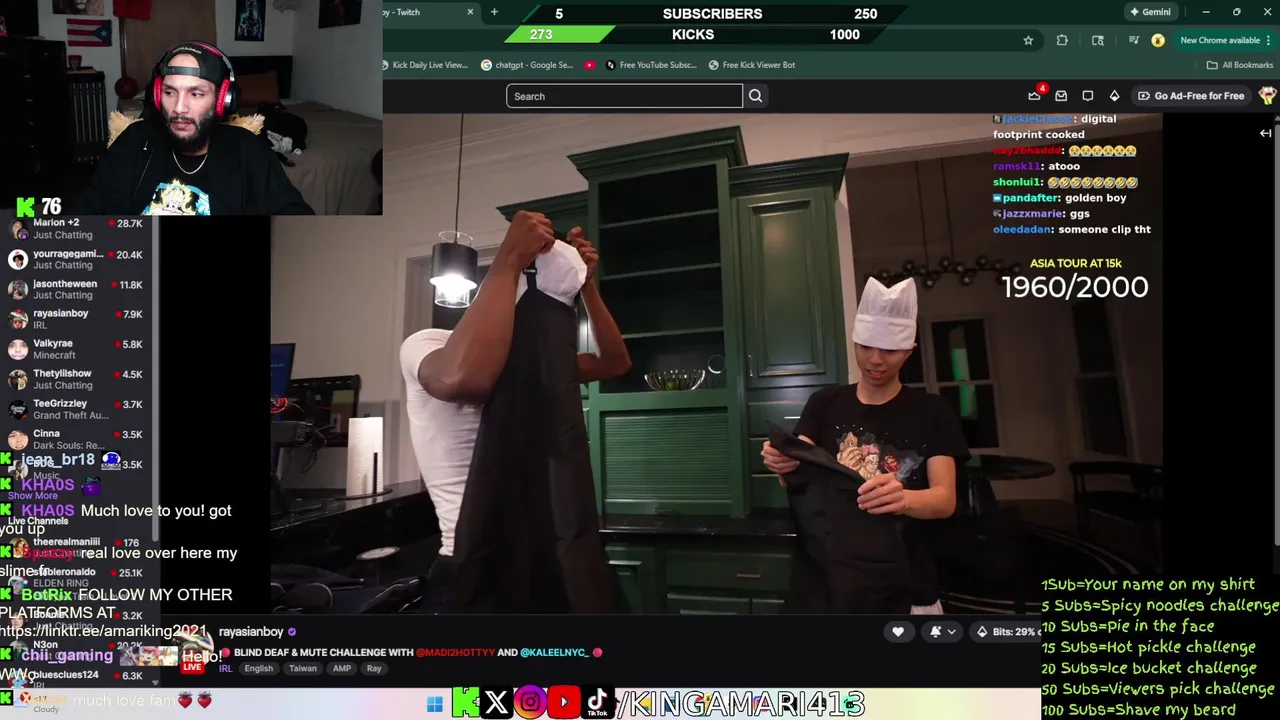Viewport: 1280px width, 720px height.
Task: Open Chrome profile avatar
Action: click(1158, 40)
